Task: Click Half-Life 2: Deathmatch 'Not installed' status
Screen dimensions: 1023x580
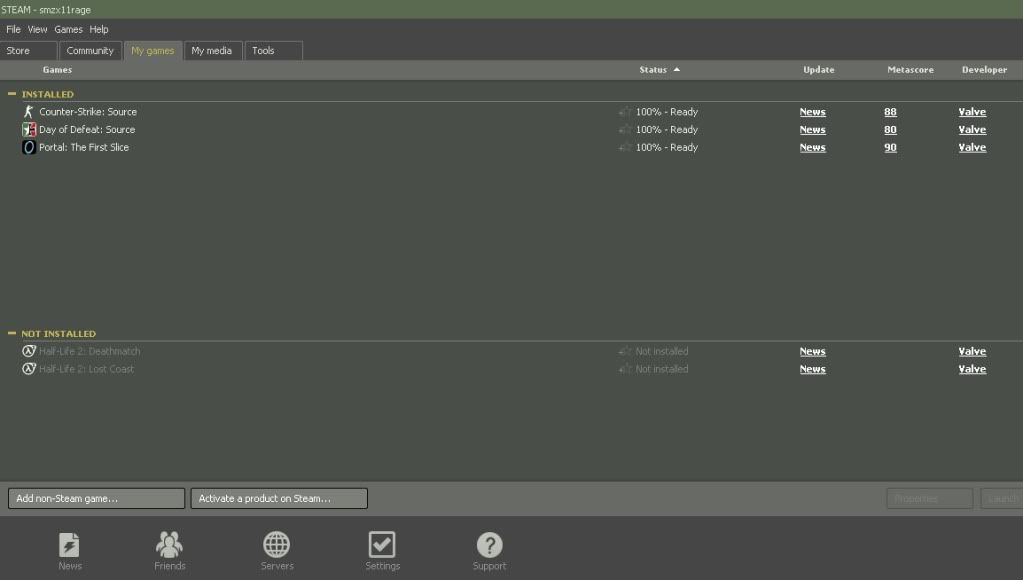Action: click(x=662, y=351)
